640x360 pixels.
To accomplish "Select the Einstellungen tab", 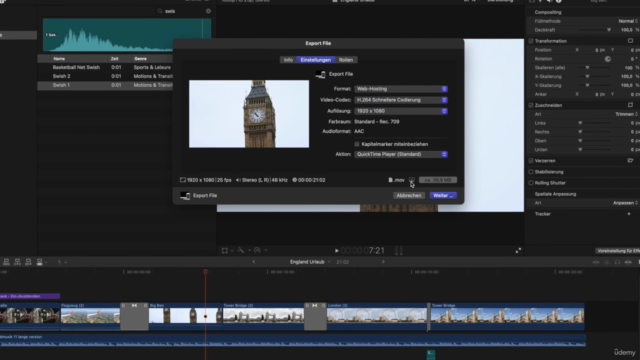I will point(316,60).
